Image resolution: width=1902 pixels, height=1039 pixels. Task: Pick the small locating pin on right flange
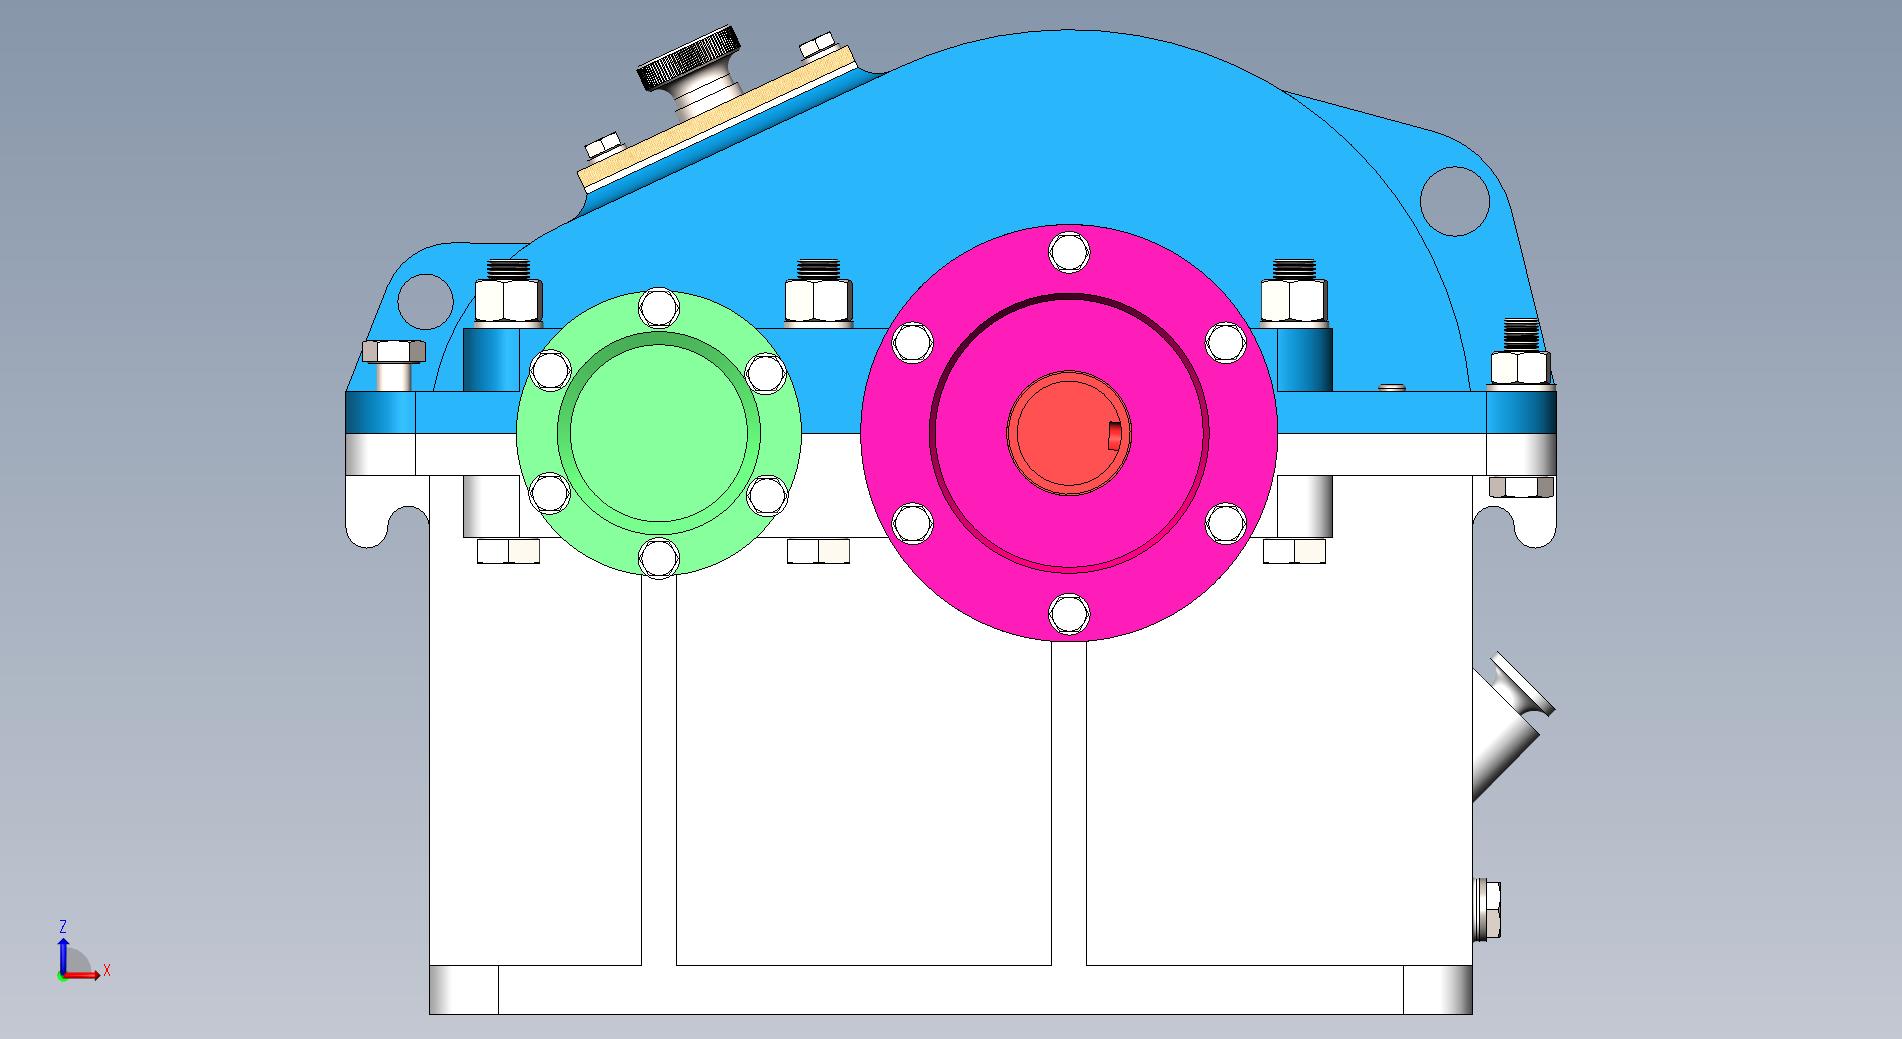(1391, 386)
